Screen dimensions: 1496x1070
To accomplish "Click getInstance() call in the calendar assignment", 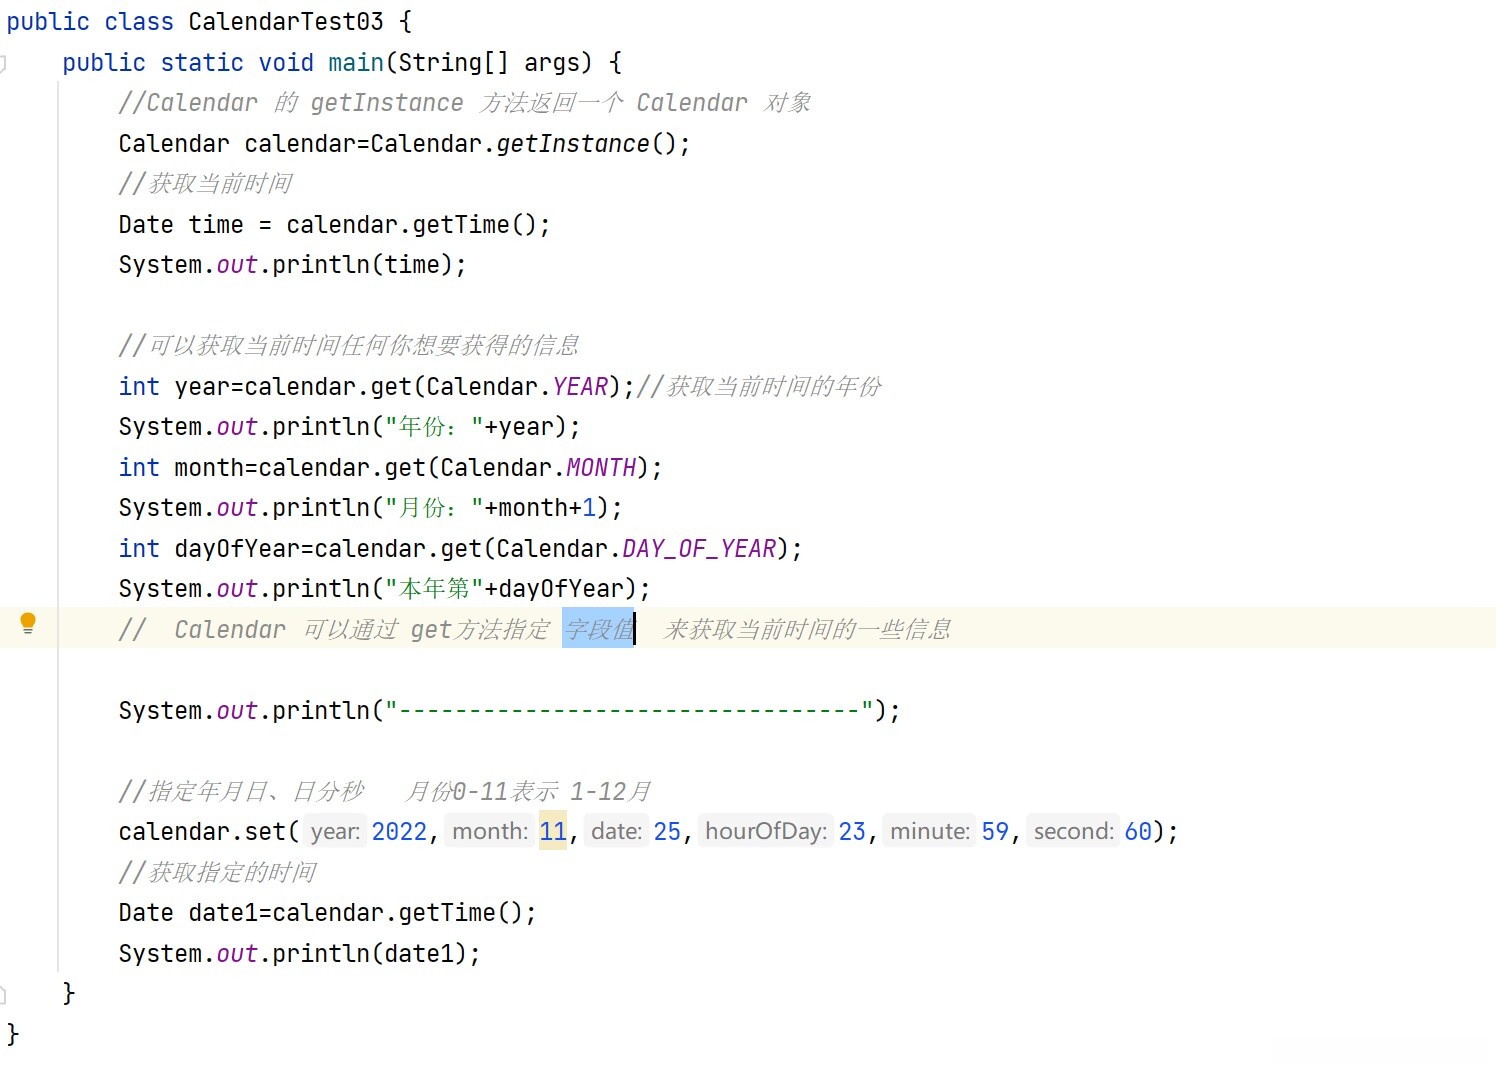I will point(586,144).
